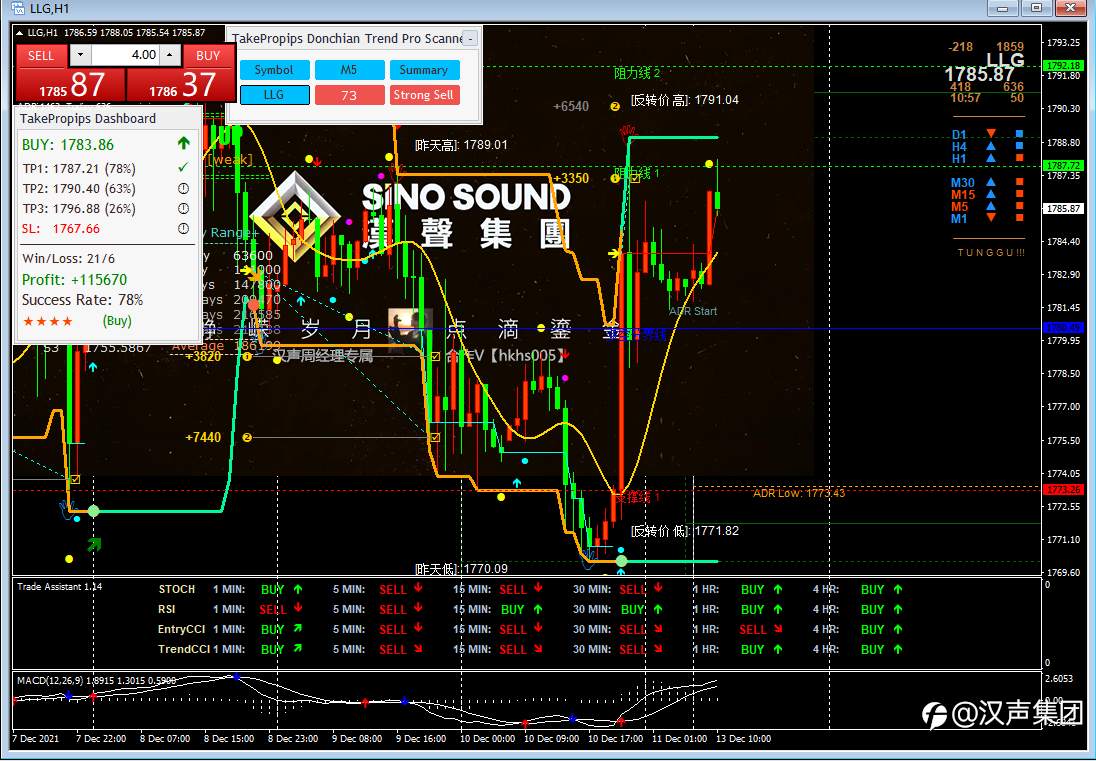1096x761 pixels.
Task: Click the orange square in the H1 row
Action: click(x=1020, y=158)
